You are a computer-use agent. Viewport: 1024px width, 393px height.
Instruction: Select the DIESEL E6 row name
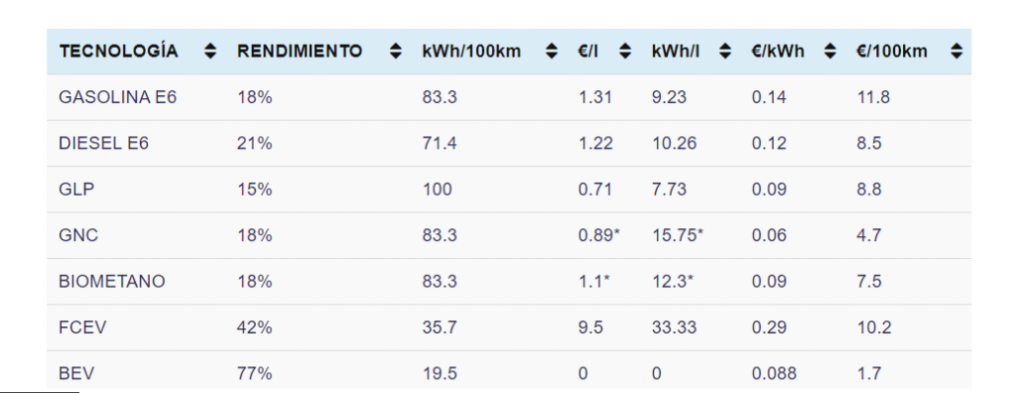(104, 143)
